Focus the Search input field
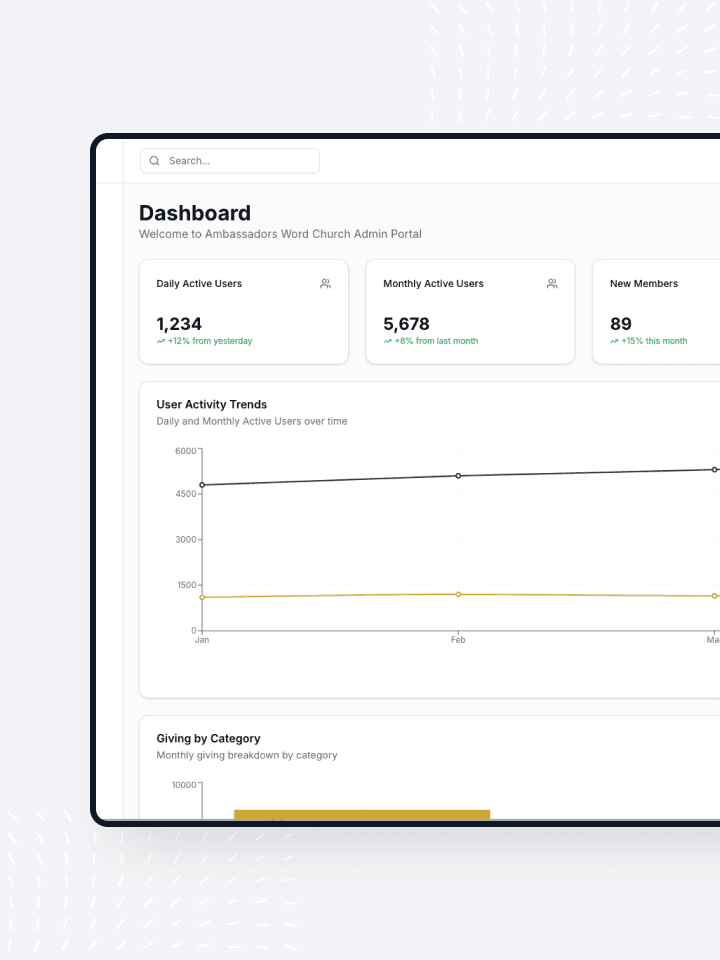 tap(240, 161)
